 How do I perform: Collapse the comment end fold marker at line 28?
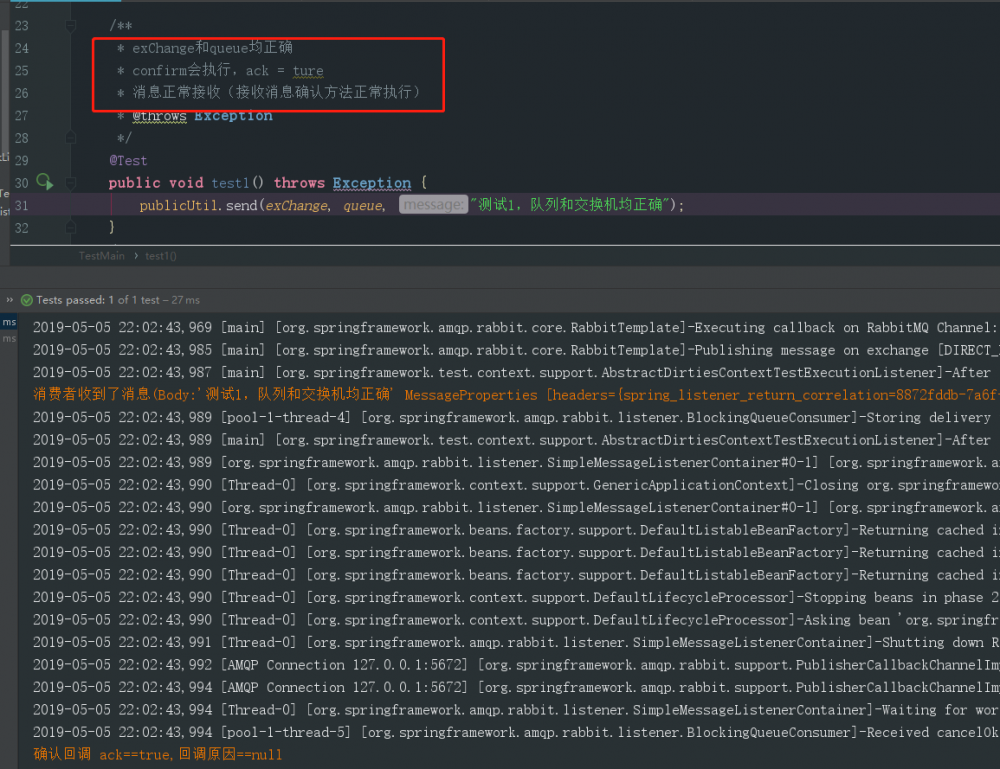click(71, 137)
